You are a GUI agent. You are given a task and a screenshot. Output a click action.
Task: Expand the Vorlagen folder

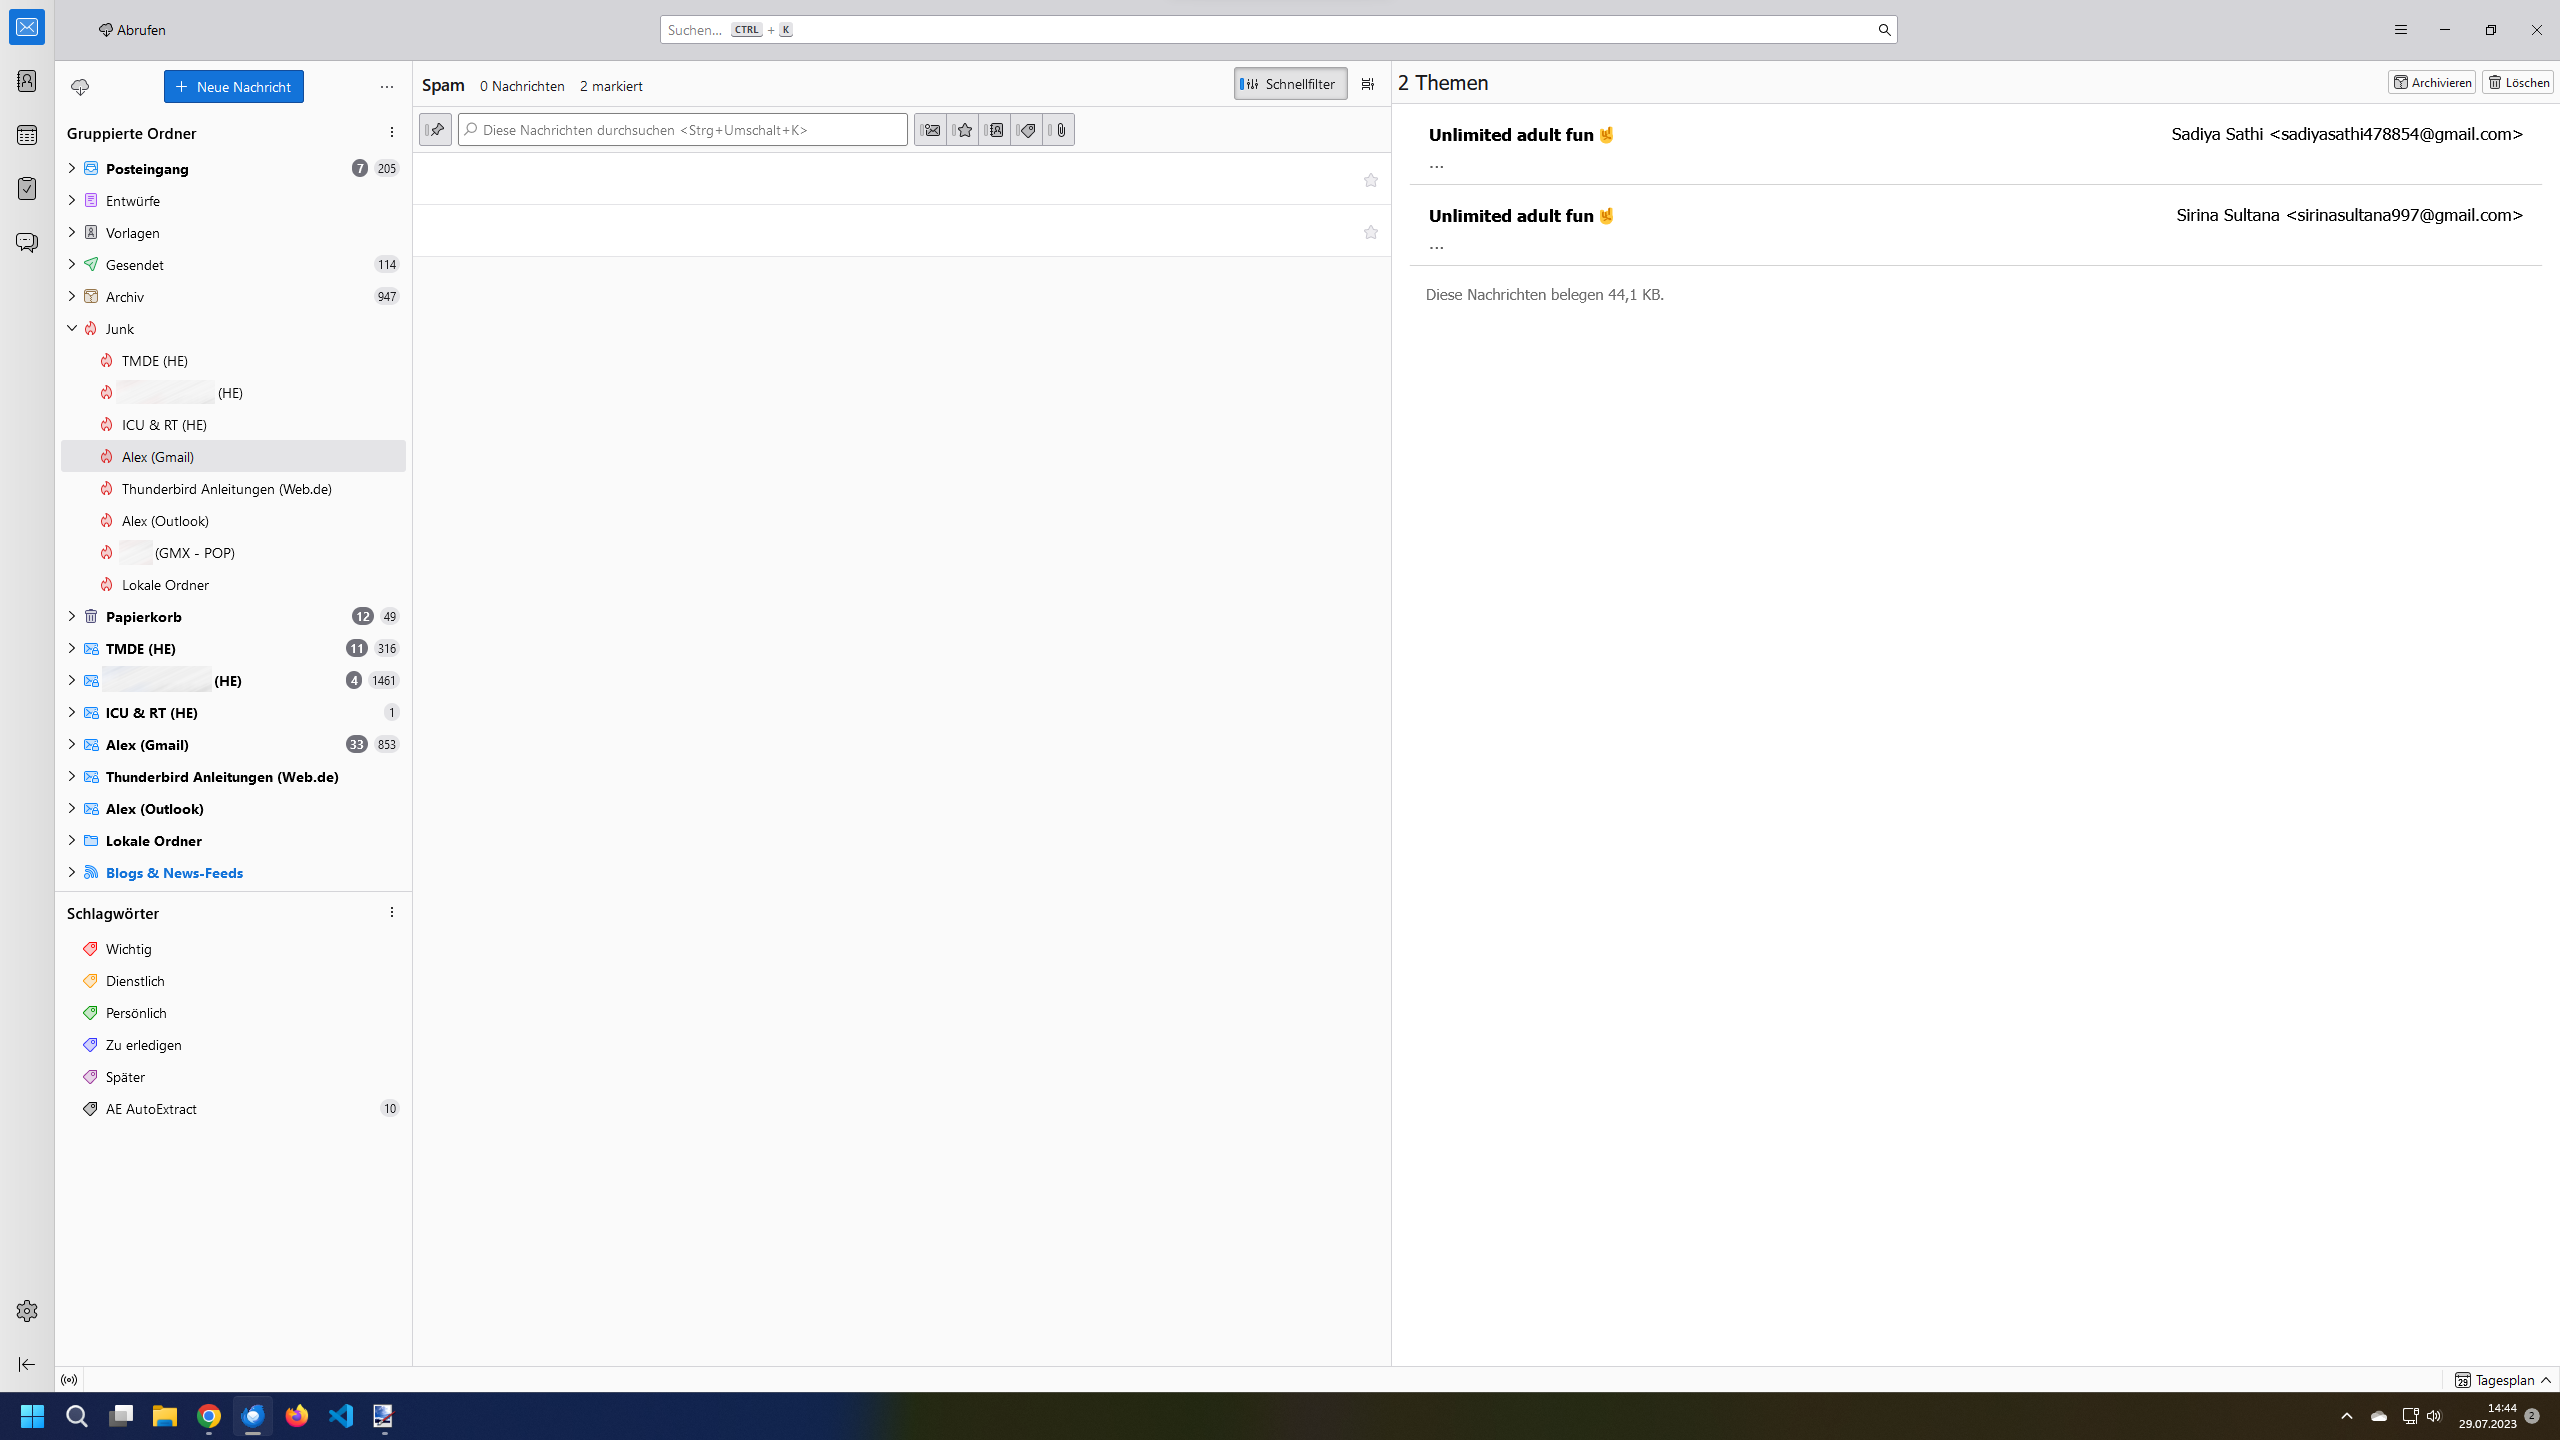[x=71, y=232]
